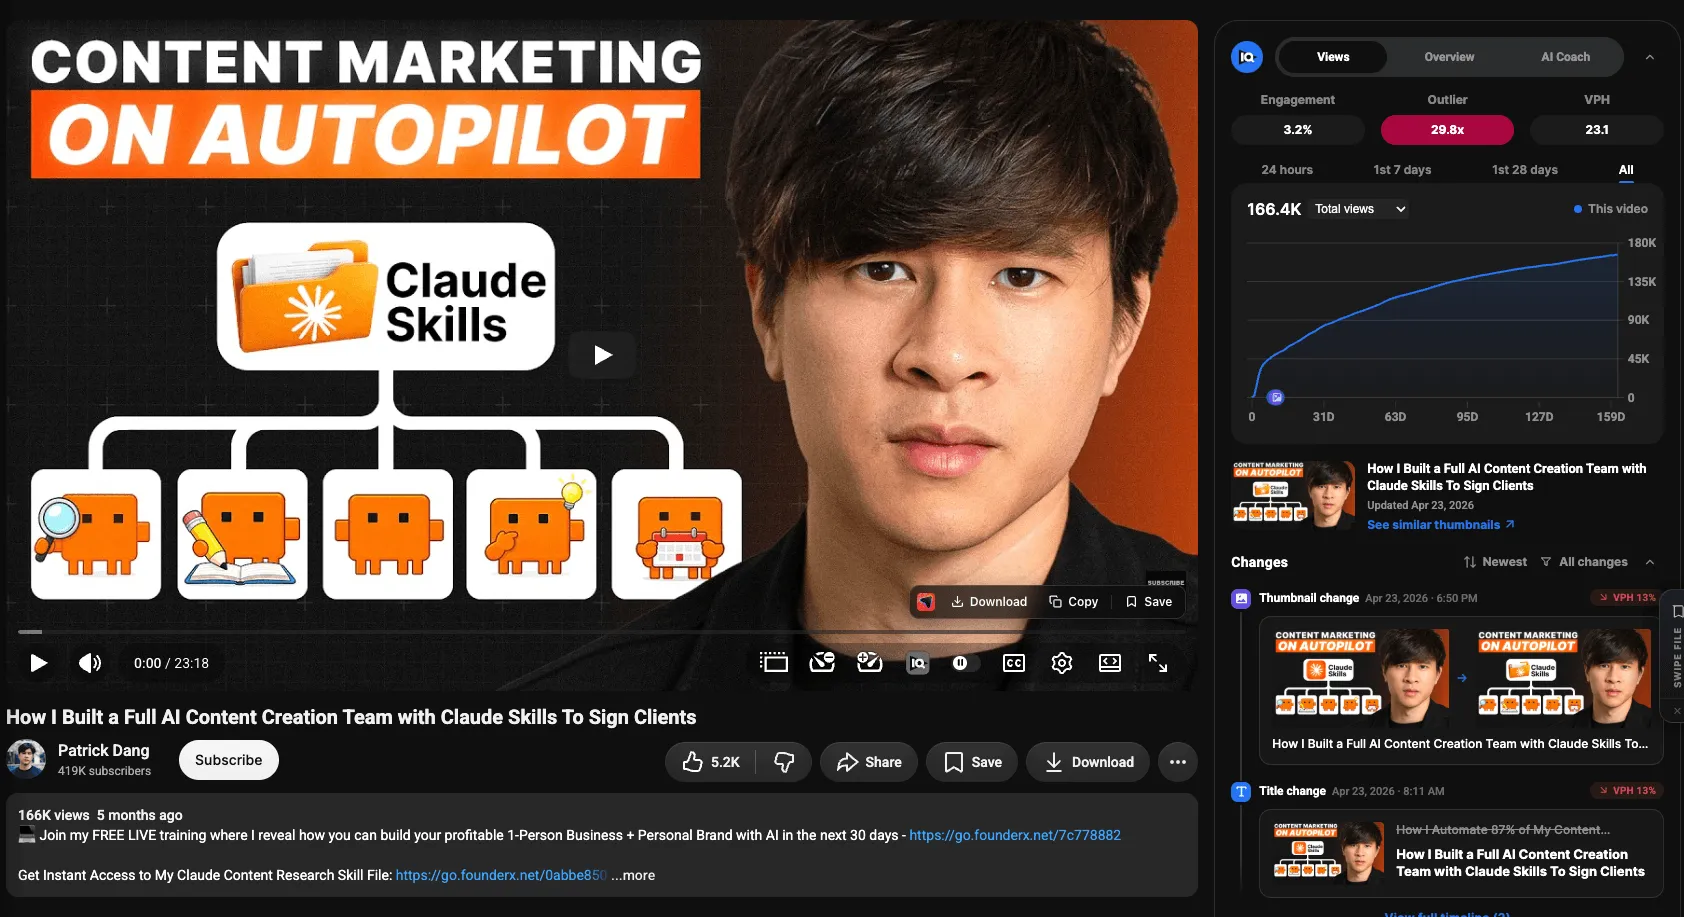1684x917 pixels.
Task: Open See similar thumbnails link
Action: (1440, 525)
